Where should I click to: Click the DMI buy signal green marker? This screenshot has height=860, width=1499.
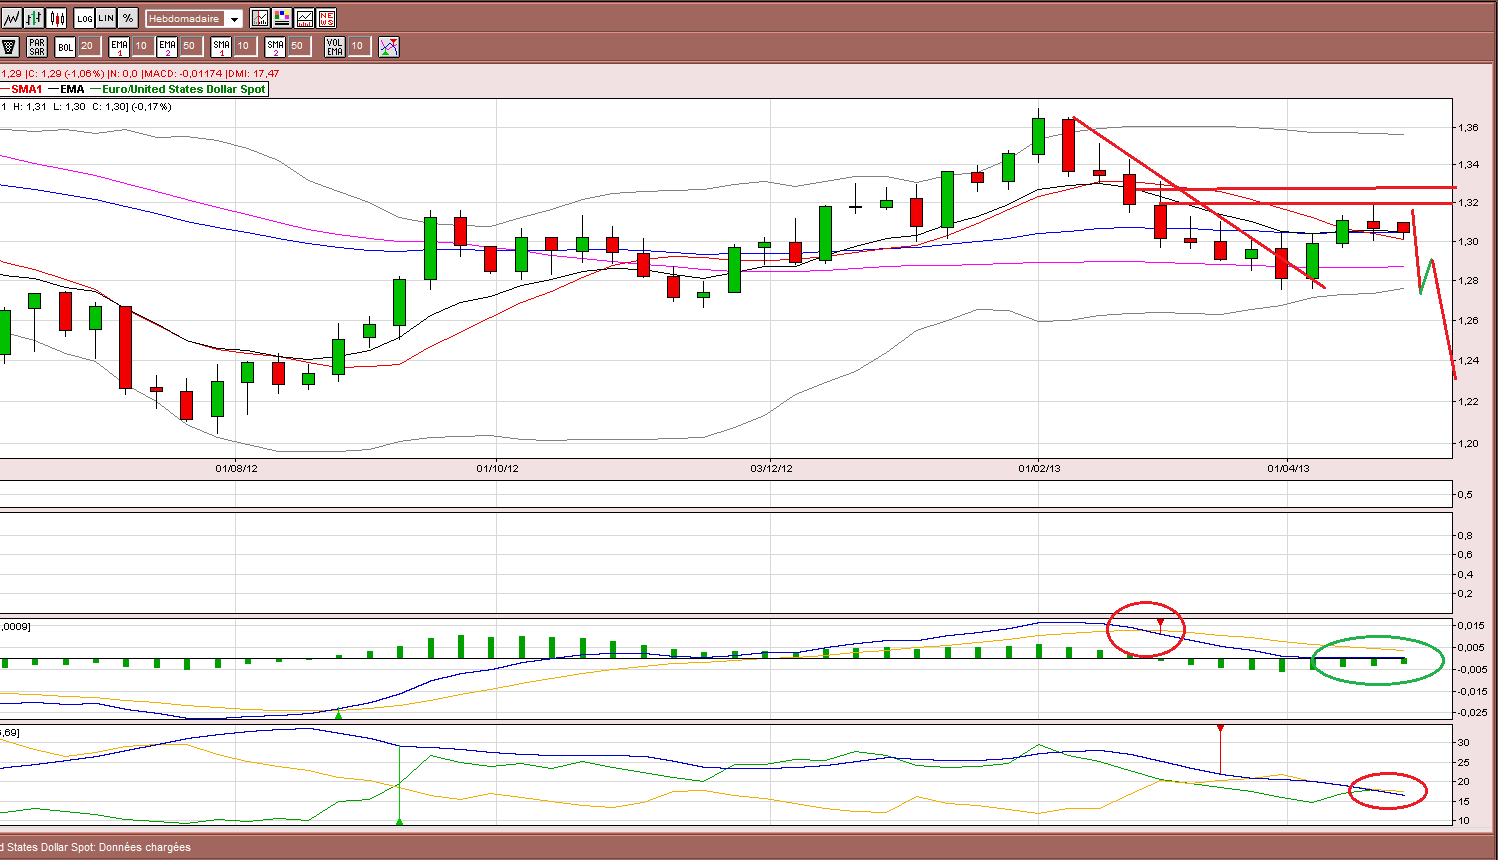[x=399, y=821]
